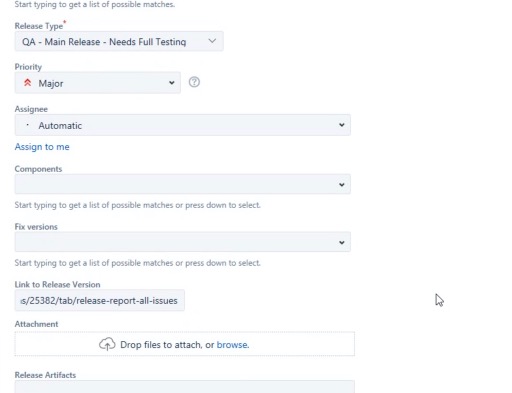512x393 pixels.
Task: Click the Release Artifacts label
Action: pos(45,375)
